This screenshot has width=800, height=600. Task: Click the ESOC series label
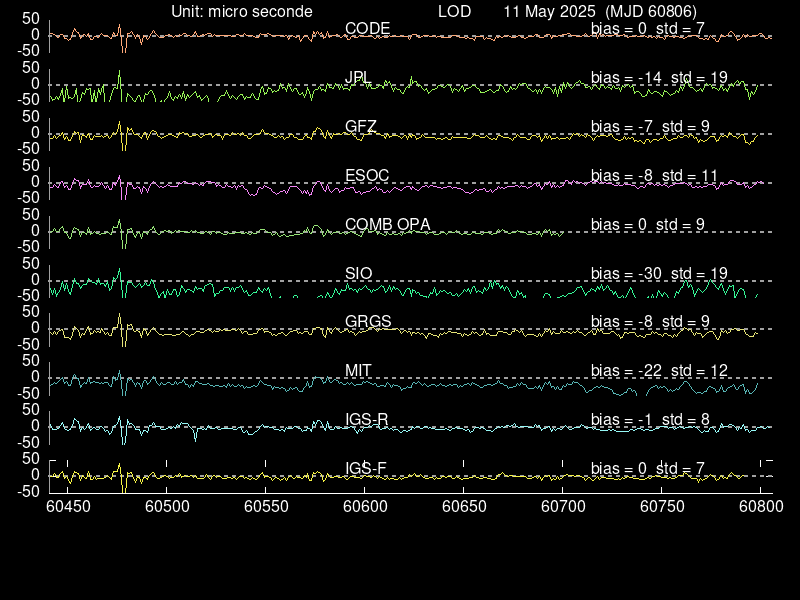point(367,176)
